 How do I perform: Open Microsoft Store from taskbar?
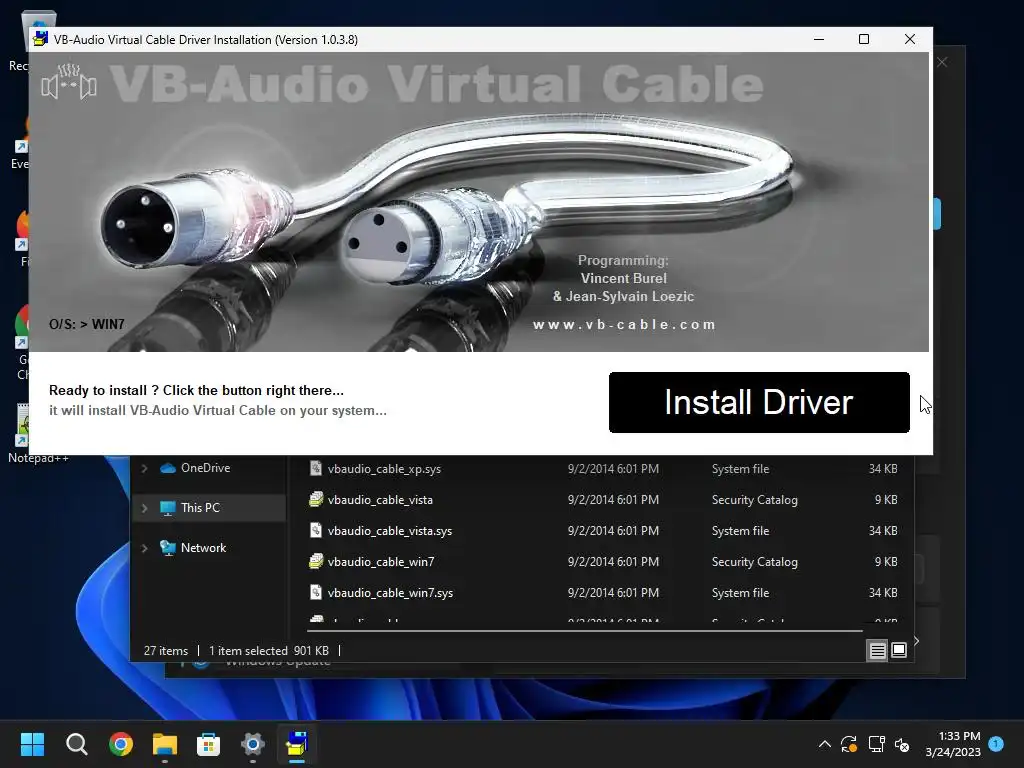click(x=208, y=744)
